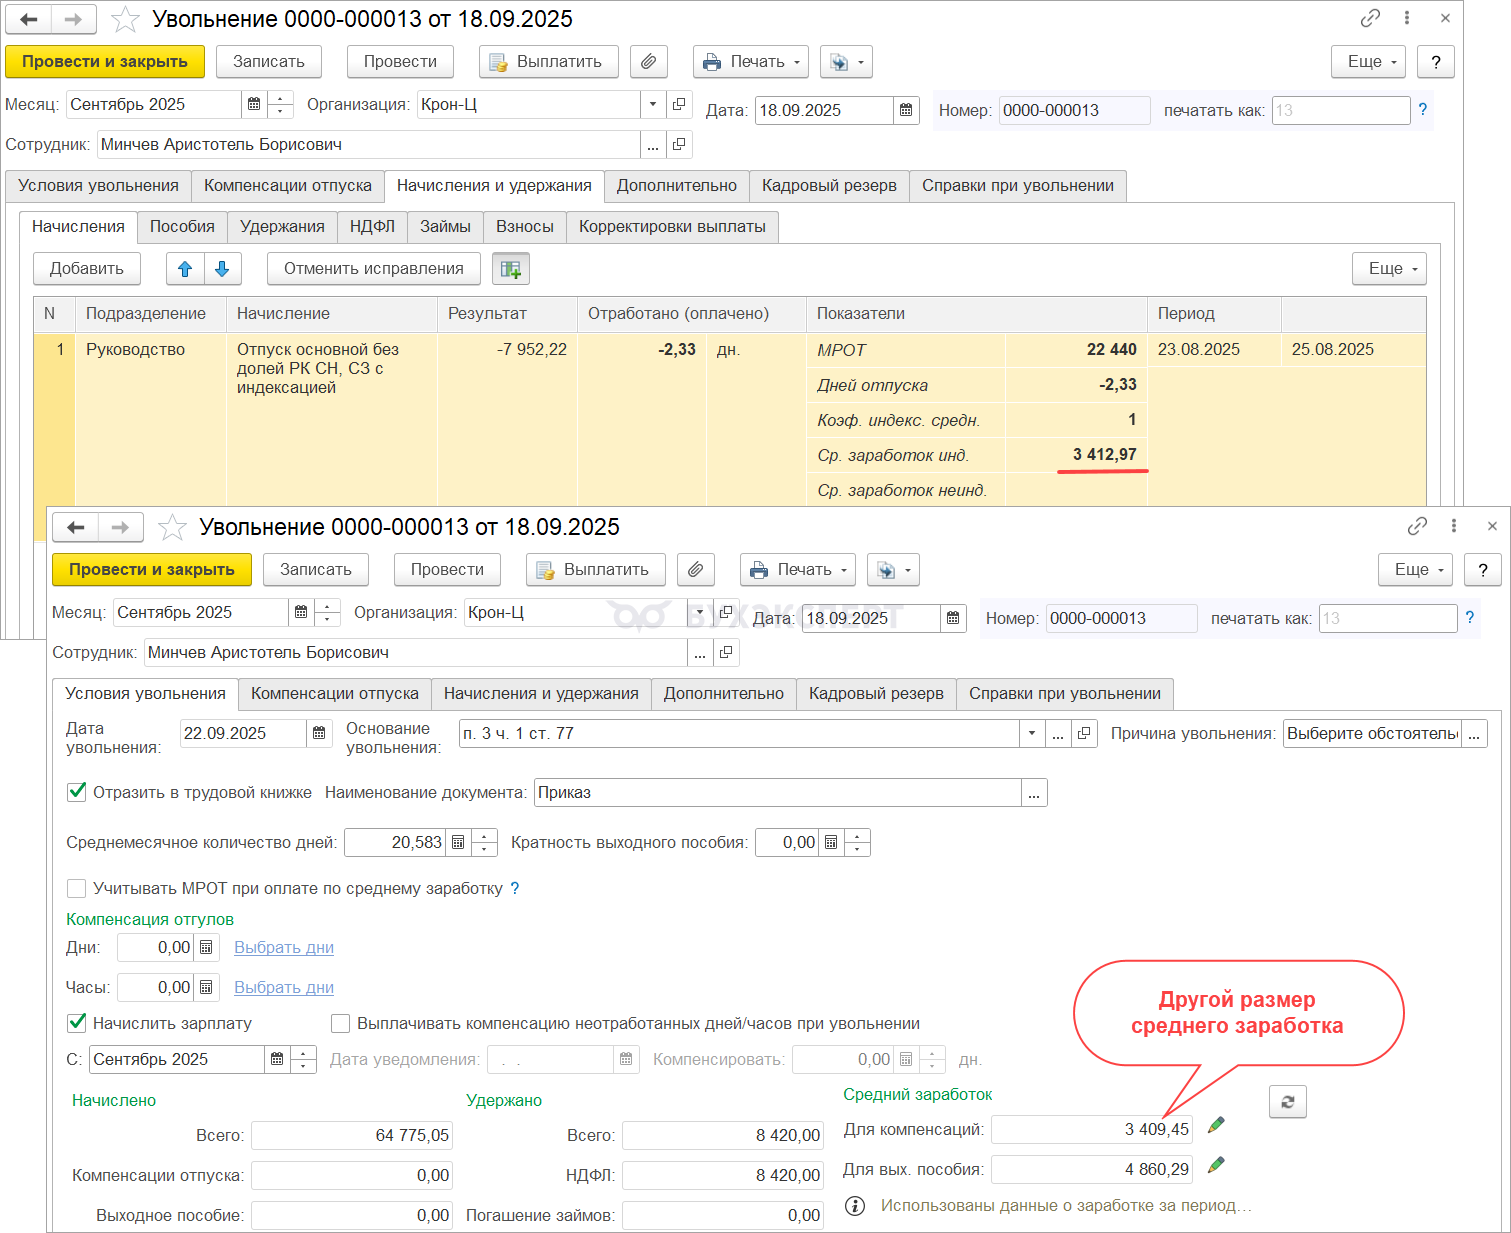Switch to Компенсации отпуска tab in lower window
Screen dimensions: 1511x1233
click(x=334, y=694)
